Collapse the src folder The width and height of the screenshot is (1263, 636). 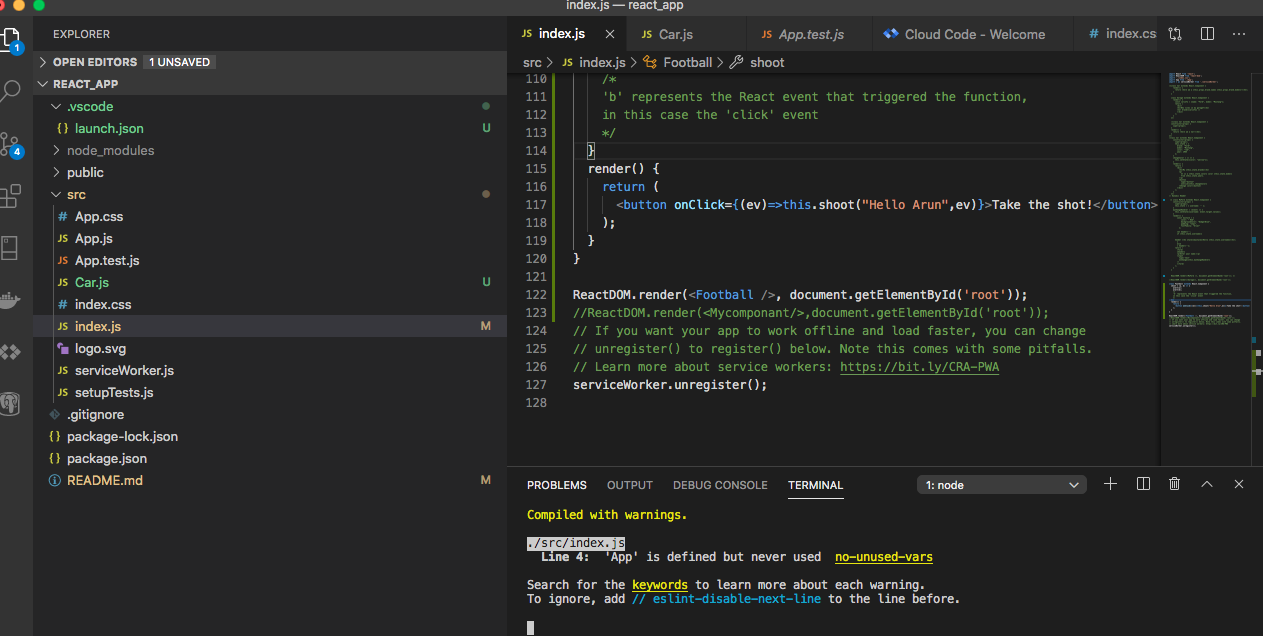pyautogui.click(x=76, y=194)
